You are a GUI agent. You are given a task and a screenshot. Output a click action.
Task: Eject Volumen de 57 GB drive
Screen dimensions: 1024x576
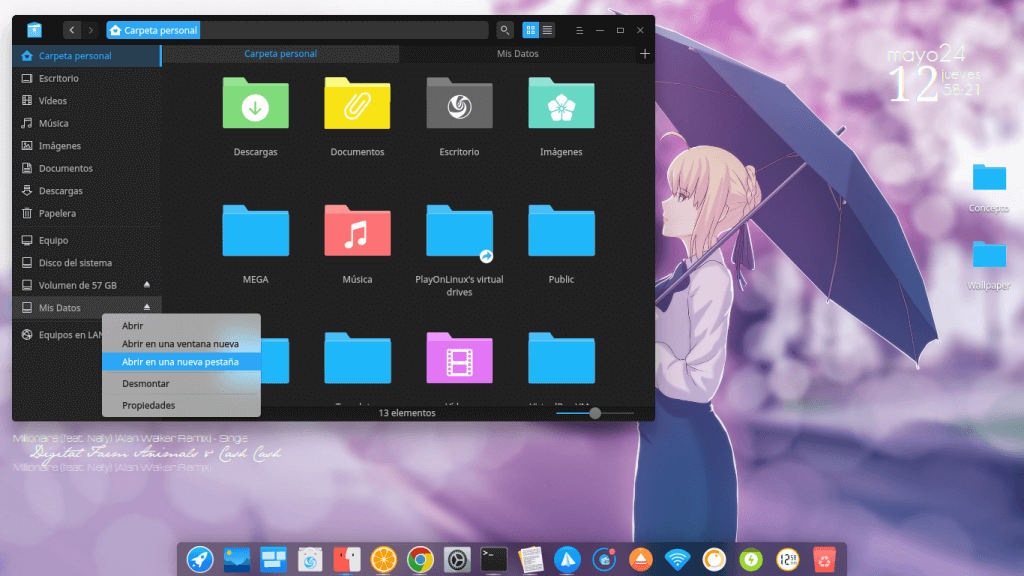pos(147,285)
